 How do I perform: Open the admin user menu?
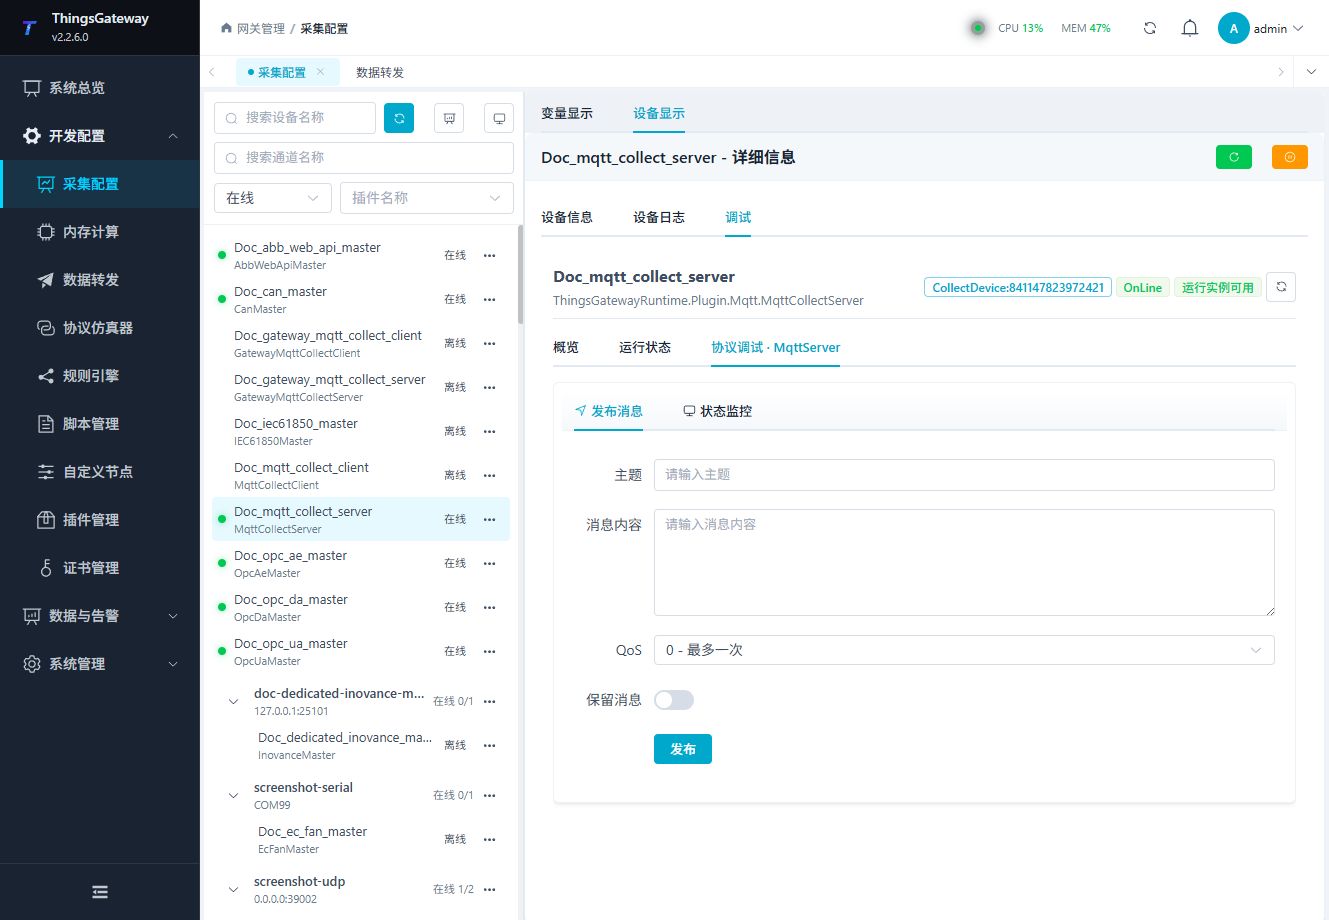[1262, 28]
